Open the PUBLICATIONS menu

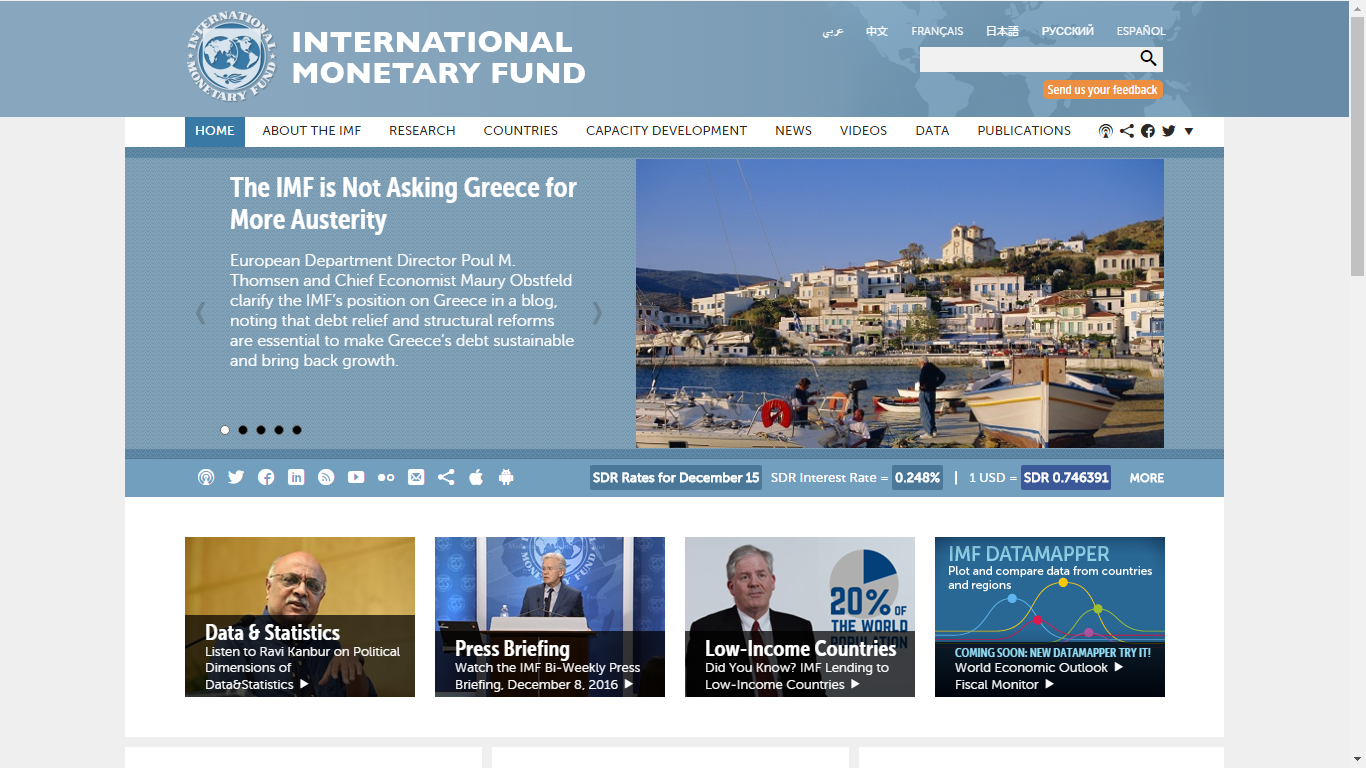coord(1024,131)
